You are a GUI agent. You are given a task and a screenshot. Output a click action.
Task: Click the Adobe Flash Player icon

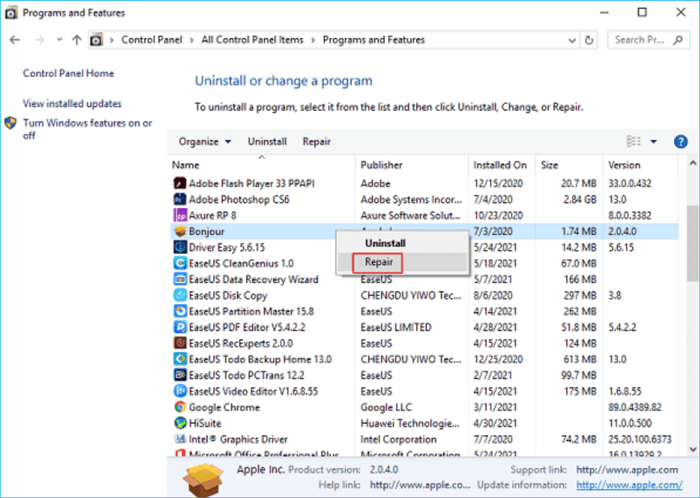point(180,183)
